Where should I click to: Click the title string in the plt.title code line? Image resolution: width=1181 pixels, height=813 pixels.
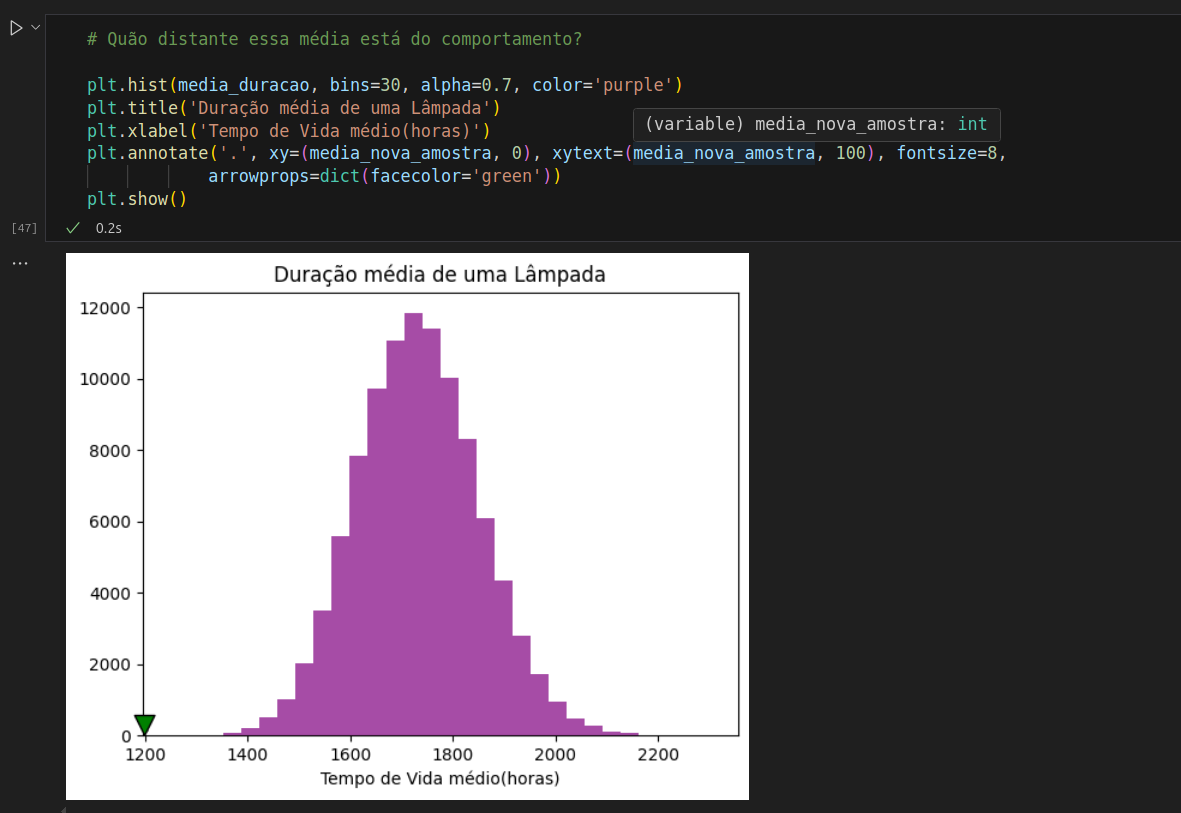pos(340,108)
